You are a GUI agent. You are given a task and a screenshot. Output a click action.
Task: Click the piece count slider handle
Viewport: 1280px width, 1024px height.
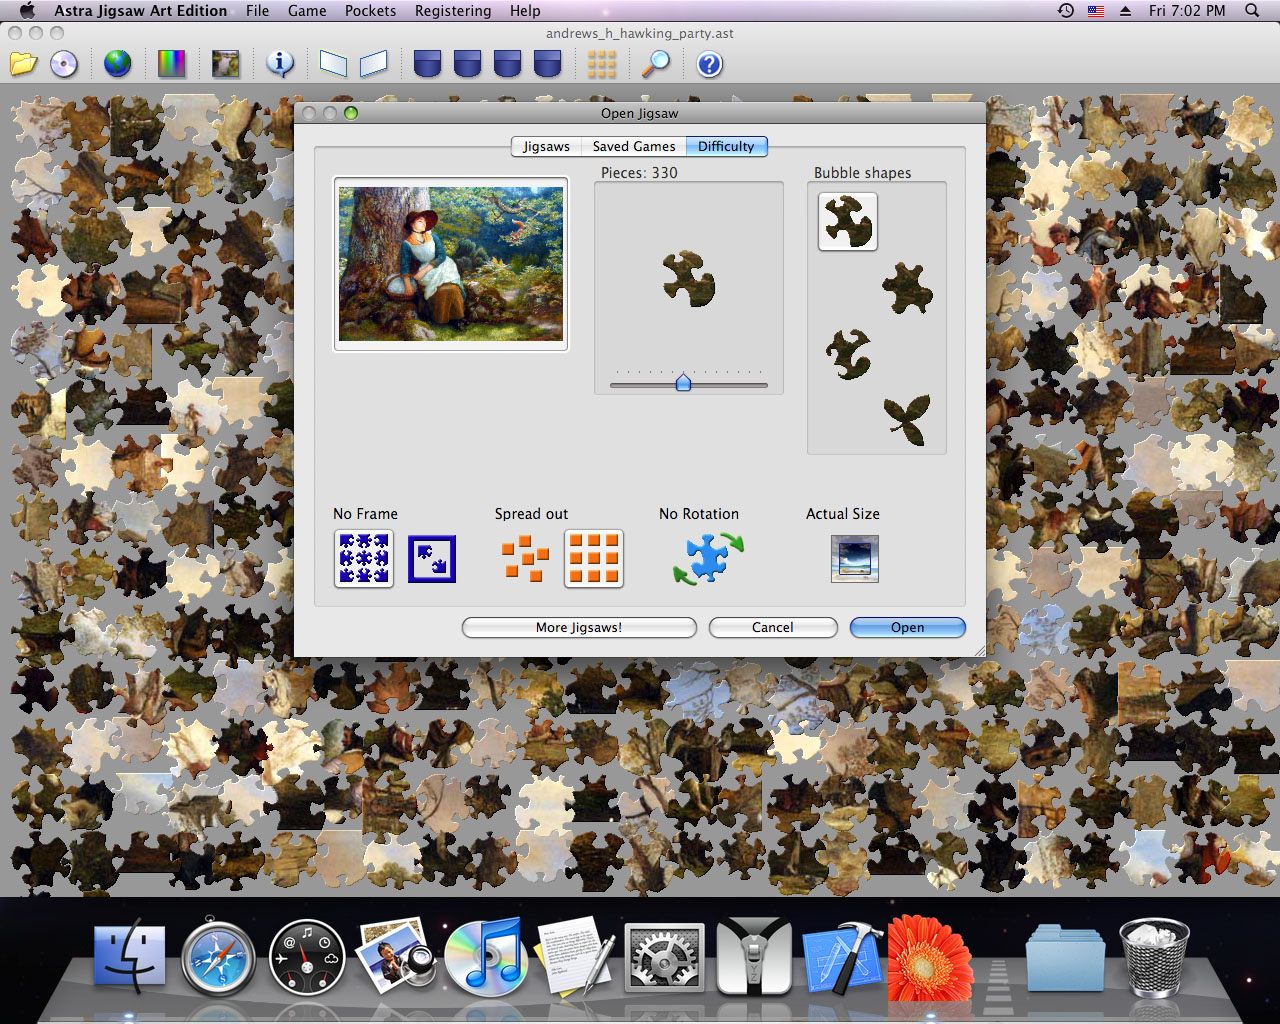click(x=683, y=382)
